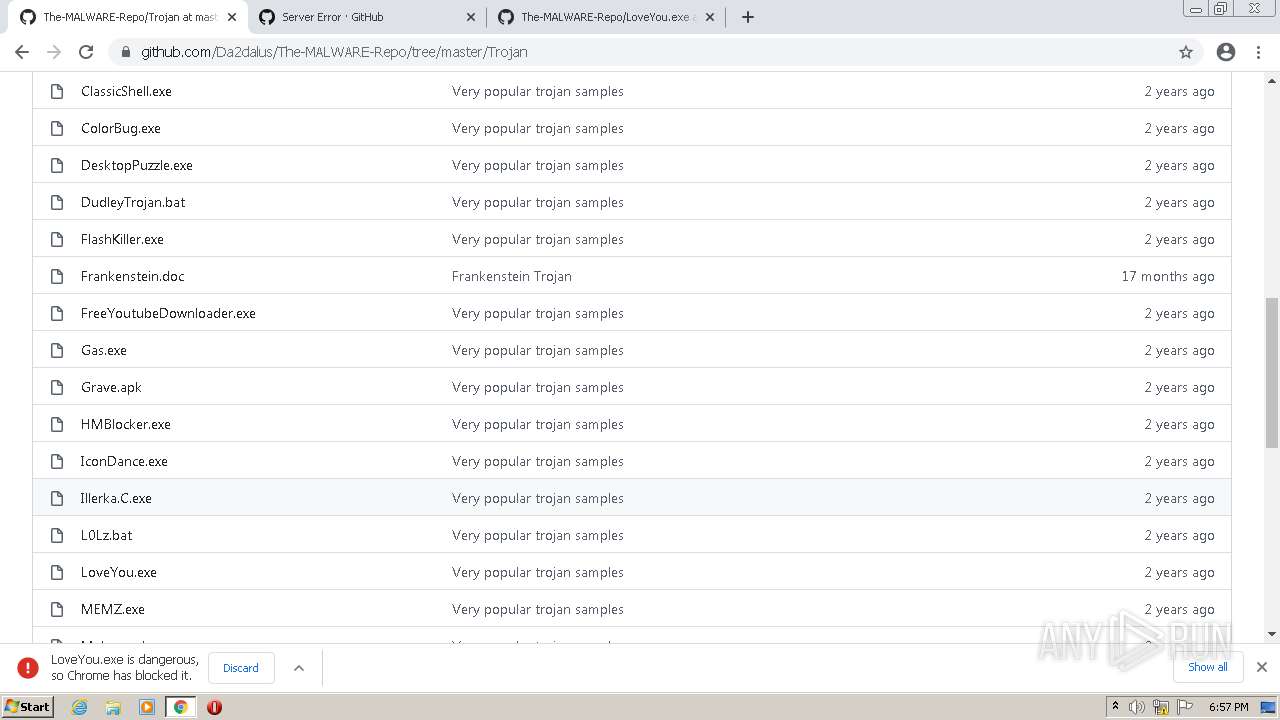Viewport: 1280px width, 720px height.
Task: Click the taskbar clock showing 6:57 PM
Action: point(1228,707)
